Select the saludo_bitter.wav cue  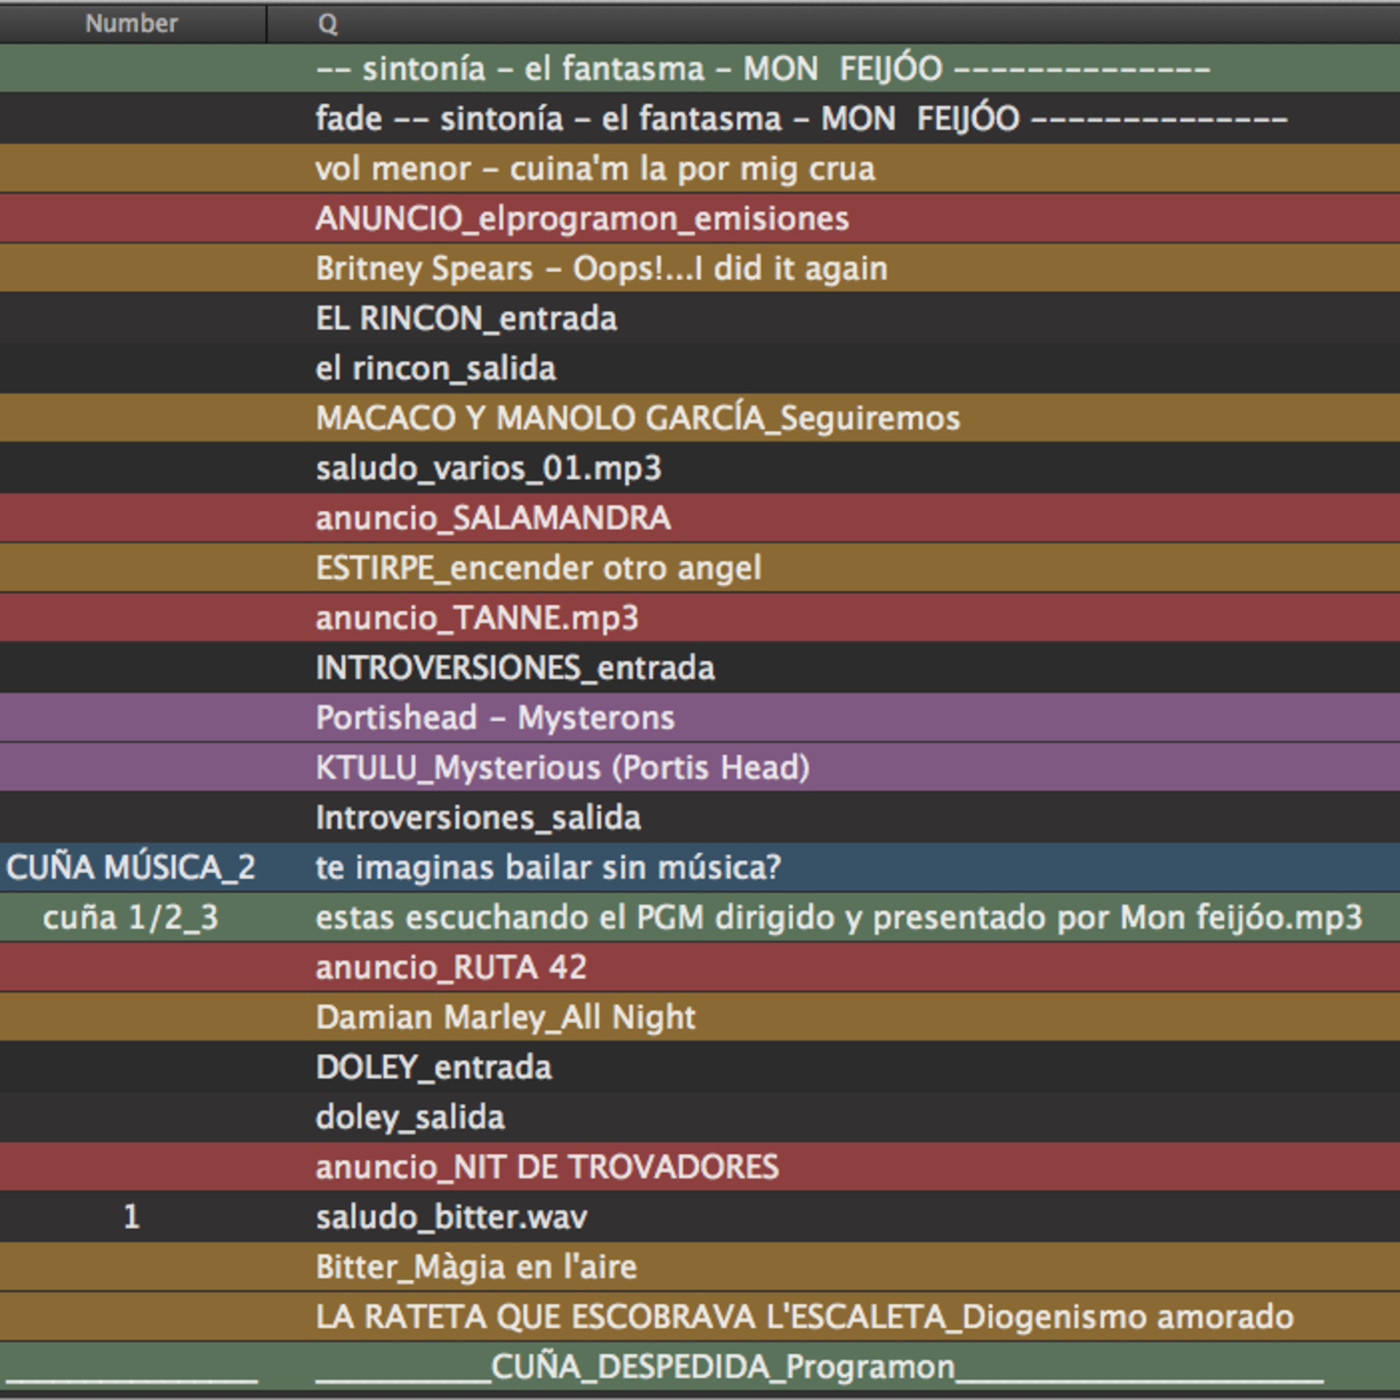point(451,1217)
